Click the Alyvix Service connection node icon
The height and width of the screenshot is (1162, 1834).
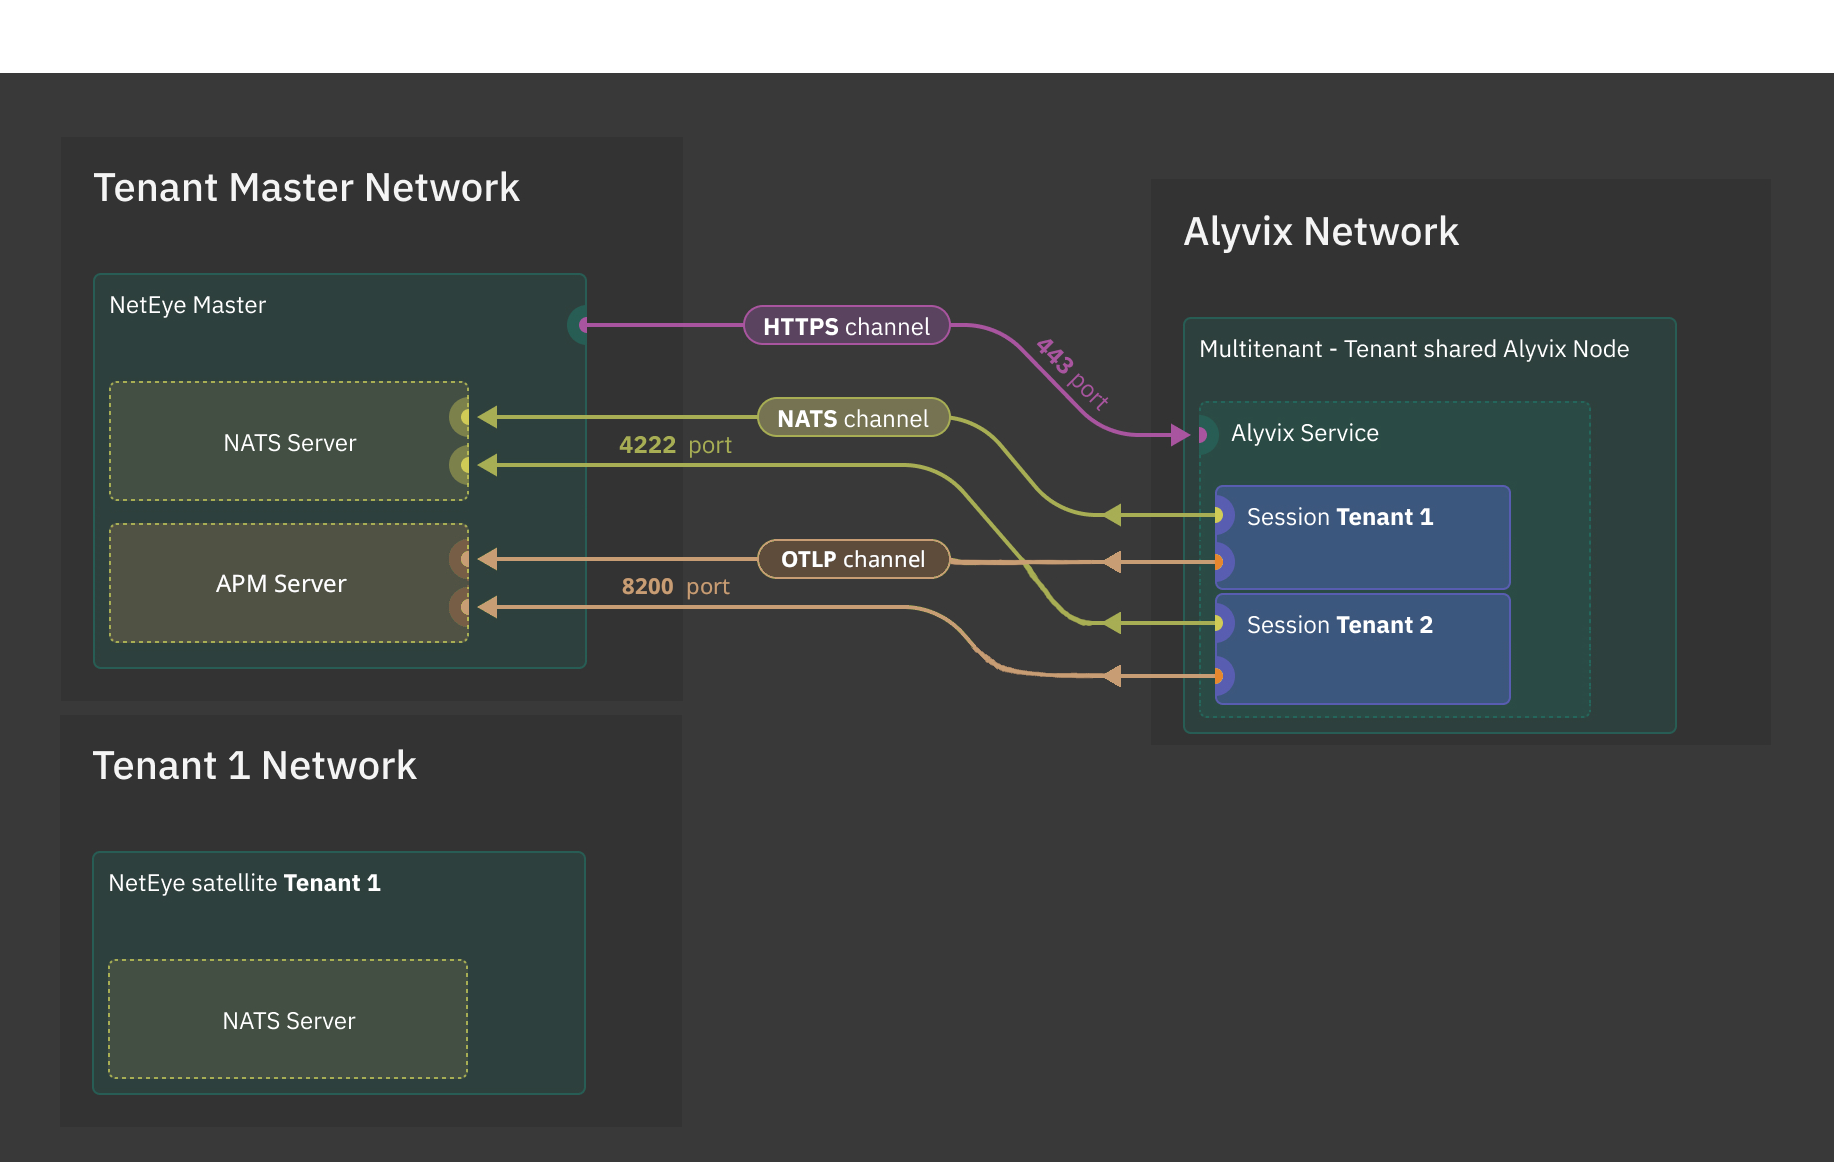click(1203, 436)
